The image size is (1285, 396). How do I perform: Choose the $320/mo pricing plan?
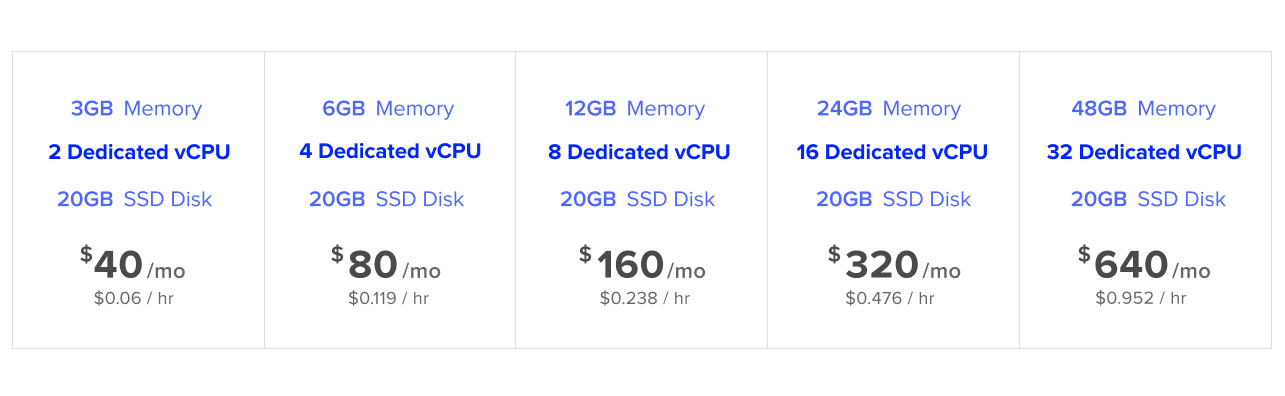893,200
